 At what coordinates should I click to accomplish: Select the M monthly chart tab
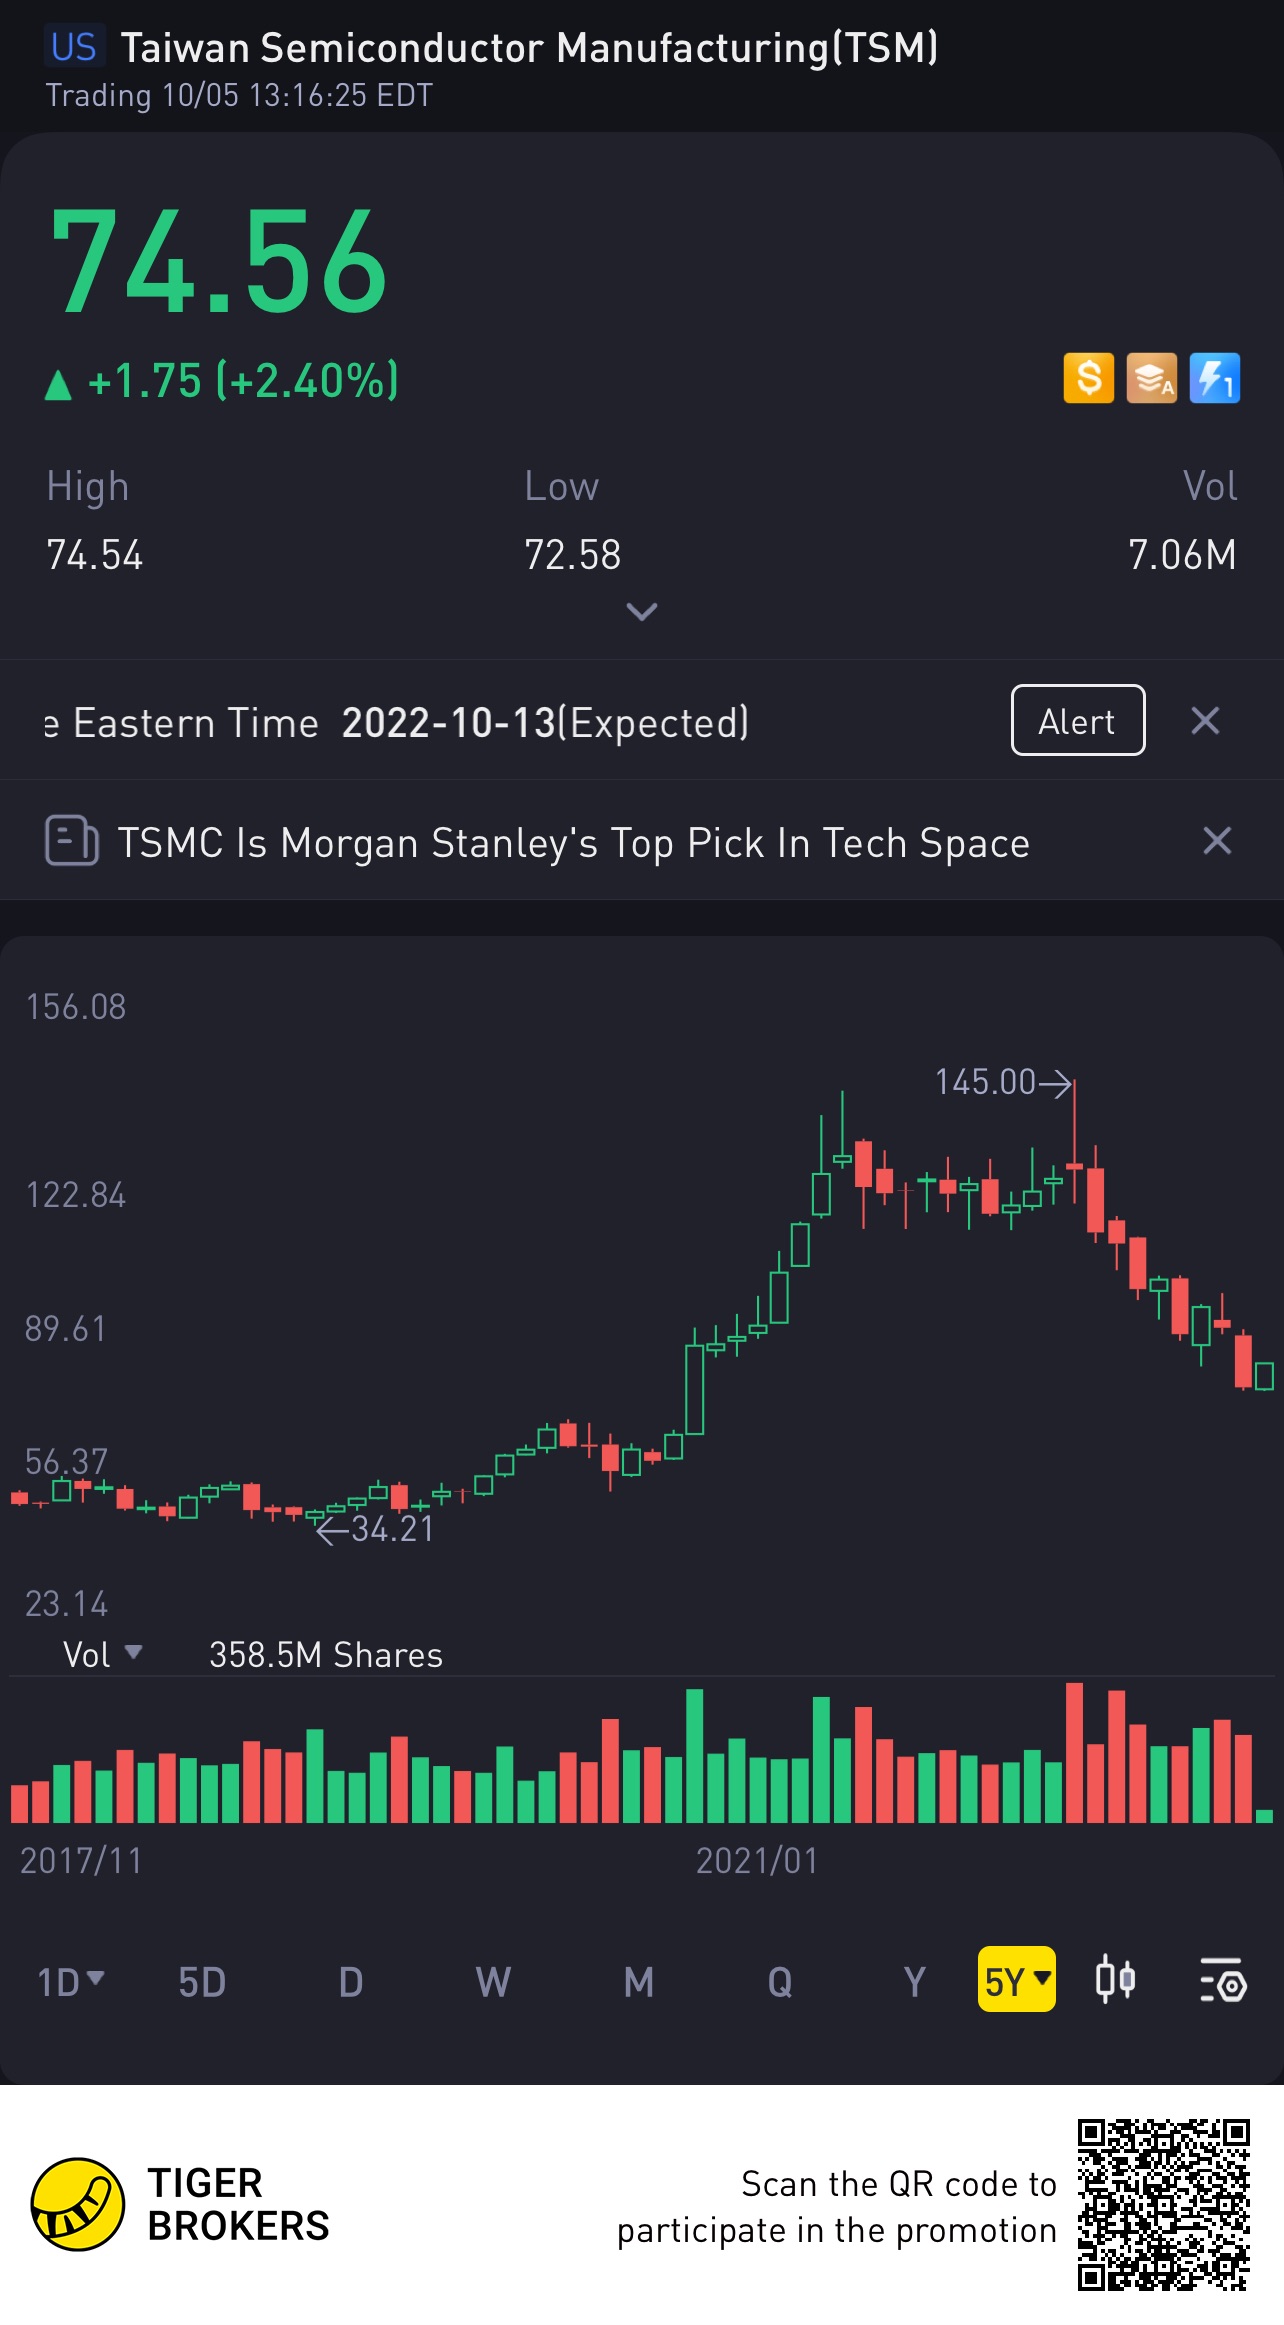638,1981
